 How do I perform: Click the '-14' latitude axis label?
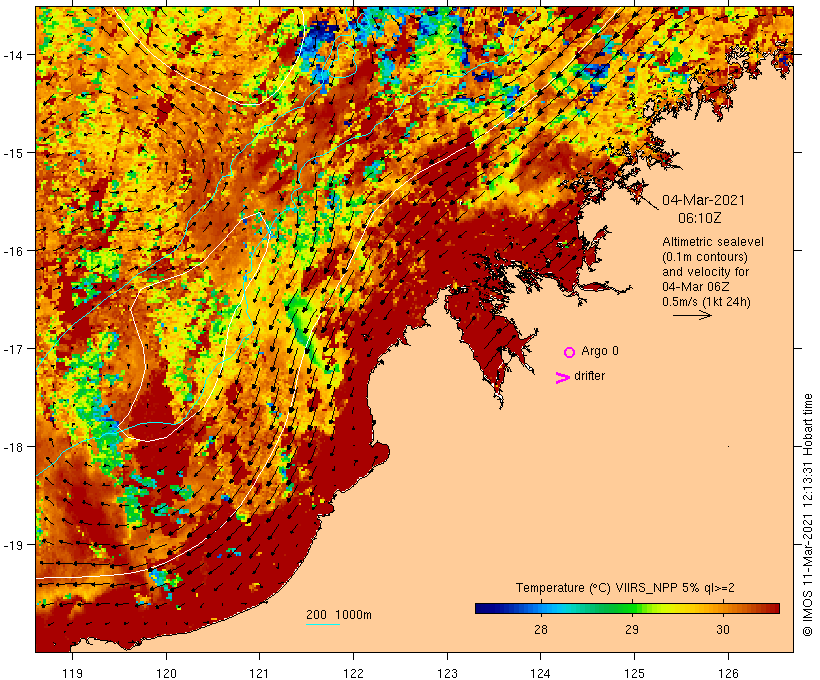pos(12,54)
